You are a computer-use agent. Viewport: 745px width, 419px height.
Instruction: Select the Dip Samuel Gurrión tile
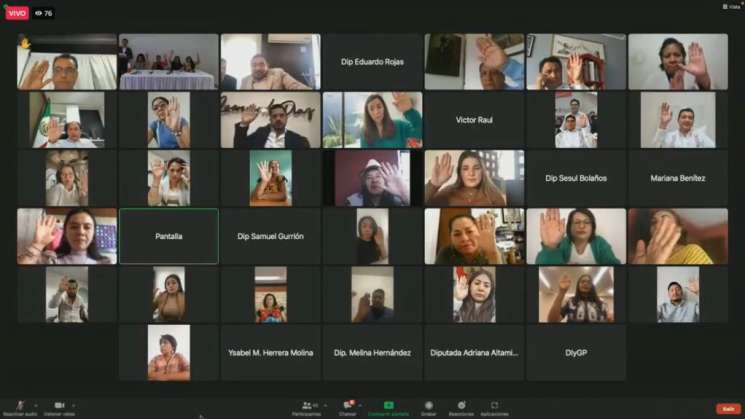point(270,236)
